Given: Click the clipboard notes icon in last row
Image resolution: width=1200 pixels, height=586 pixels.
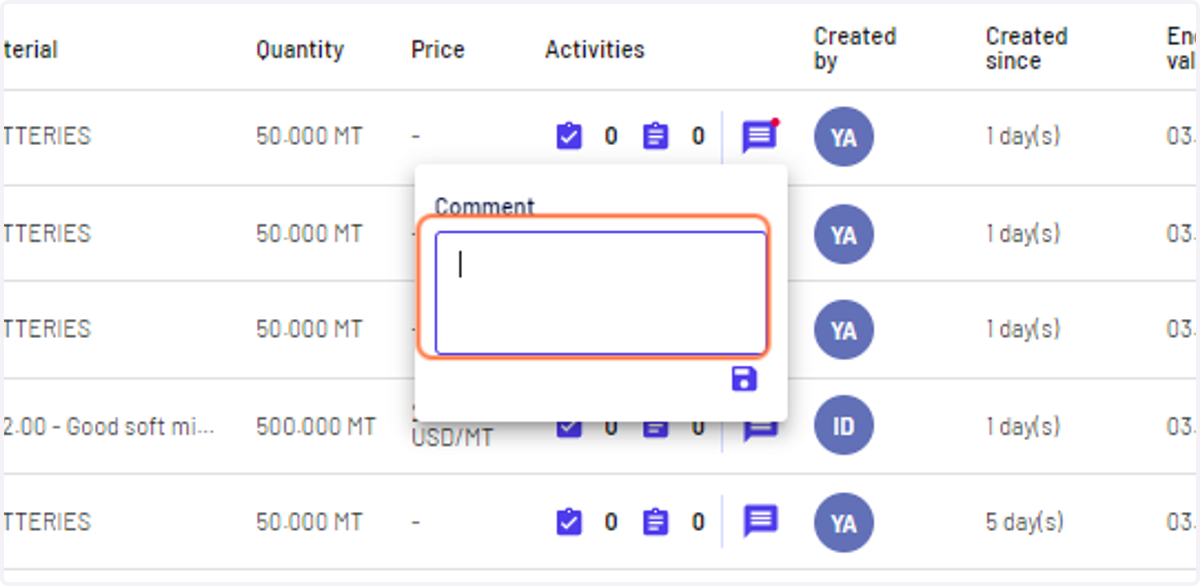Looking at the screenshot, I should [655, 522].
